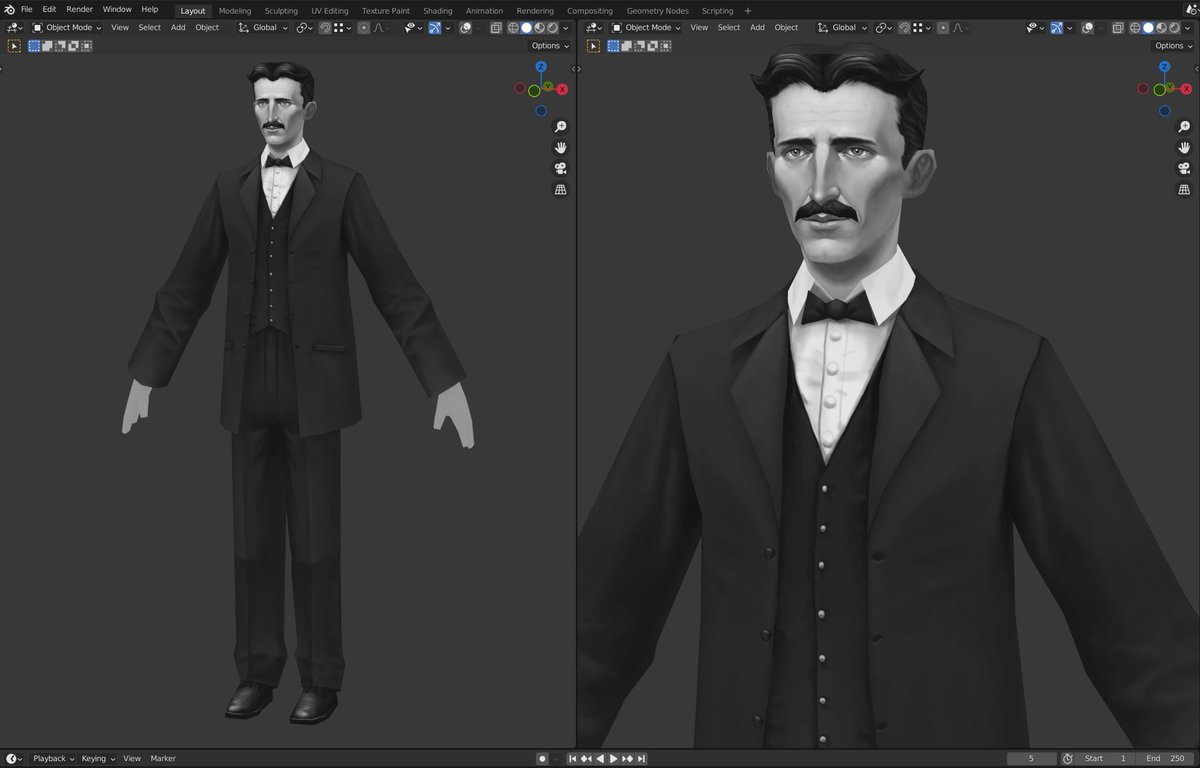Open the File menu
Image resolution: width=1200 pixels, height=768 pixels.
coord(26,9)
